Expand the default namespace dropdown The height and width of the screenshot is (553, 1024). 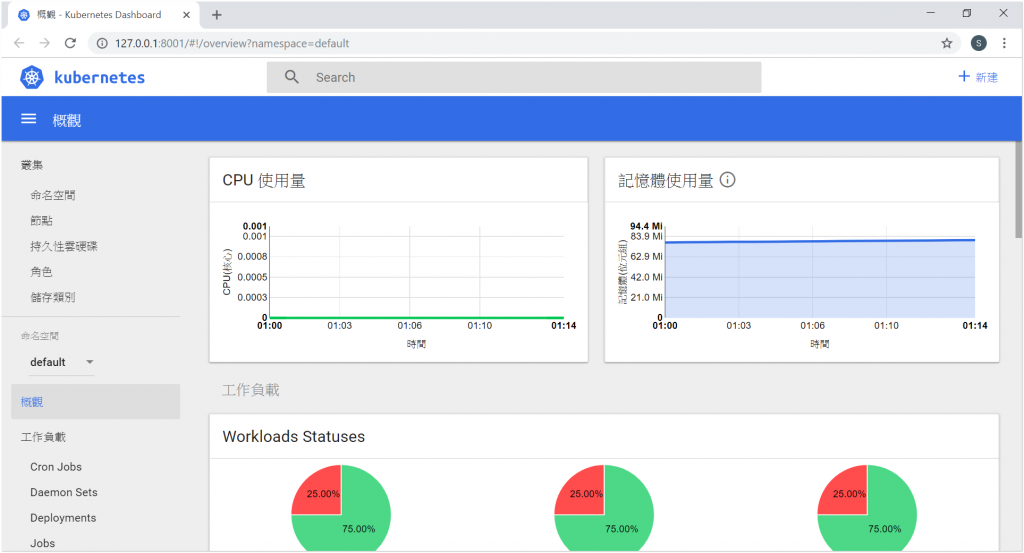coord(90,362)
